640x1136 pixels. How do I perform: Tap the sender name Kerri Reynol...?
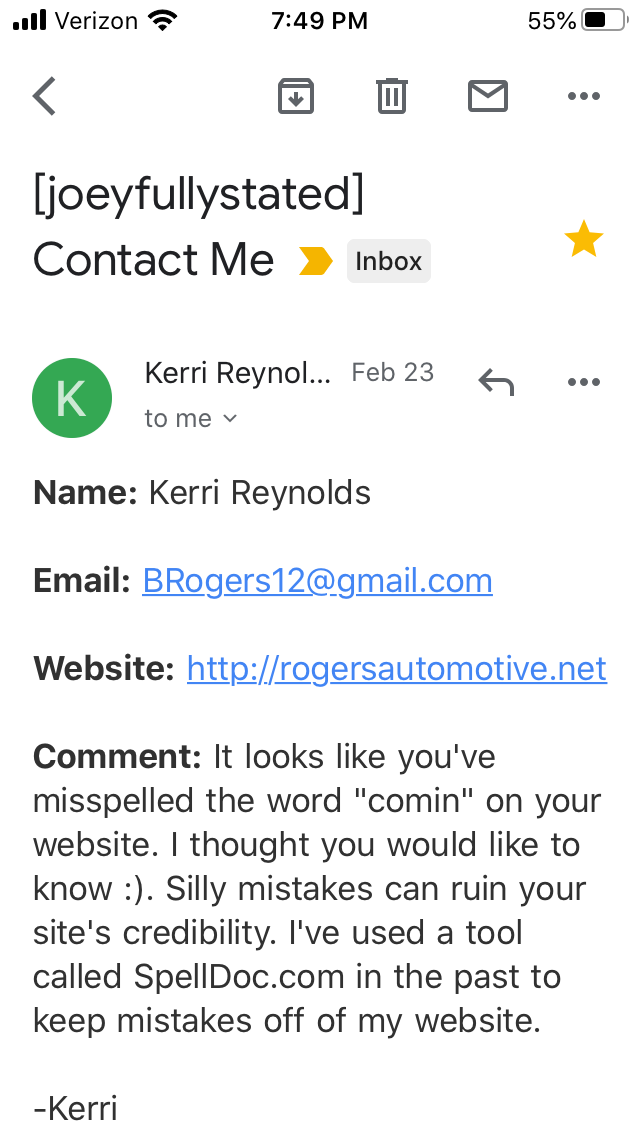pyautogui.click(x=237, y=373)
